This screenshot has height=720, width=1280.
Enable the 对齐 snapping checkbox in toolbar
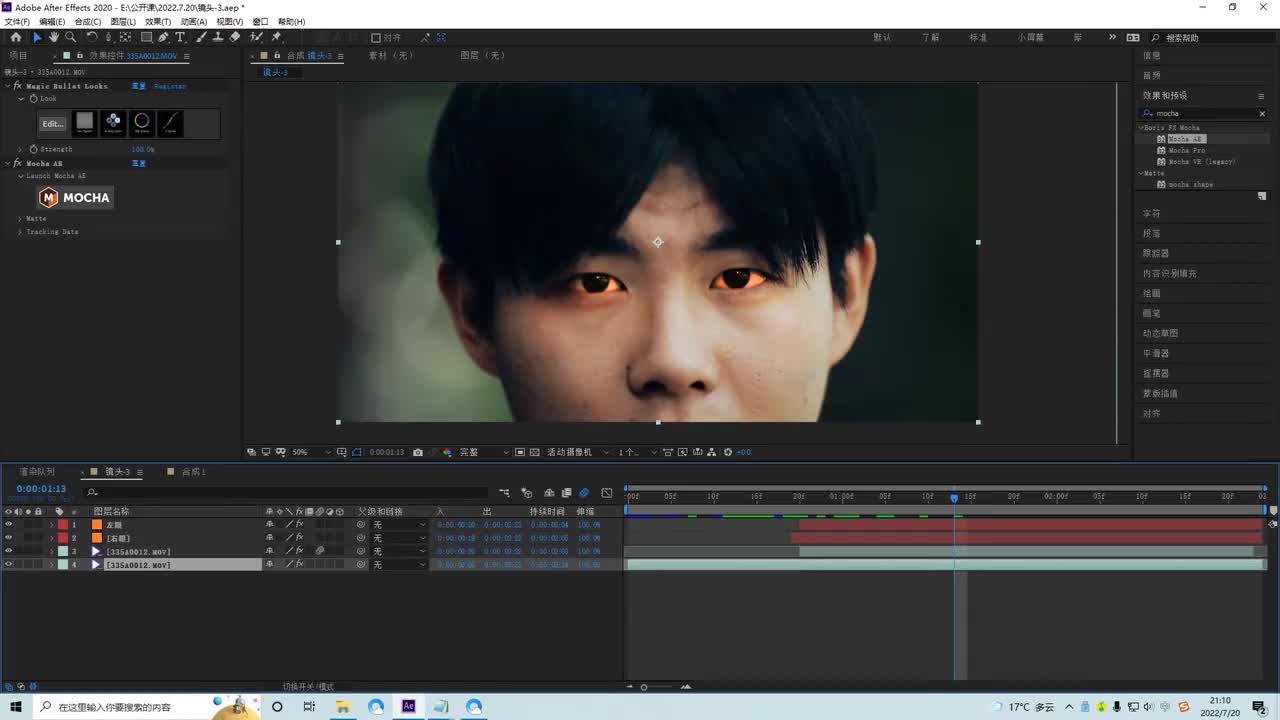(x=376, y=37)
